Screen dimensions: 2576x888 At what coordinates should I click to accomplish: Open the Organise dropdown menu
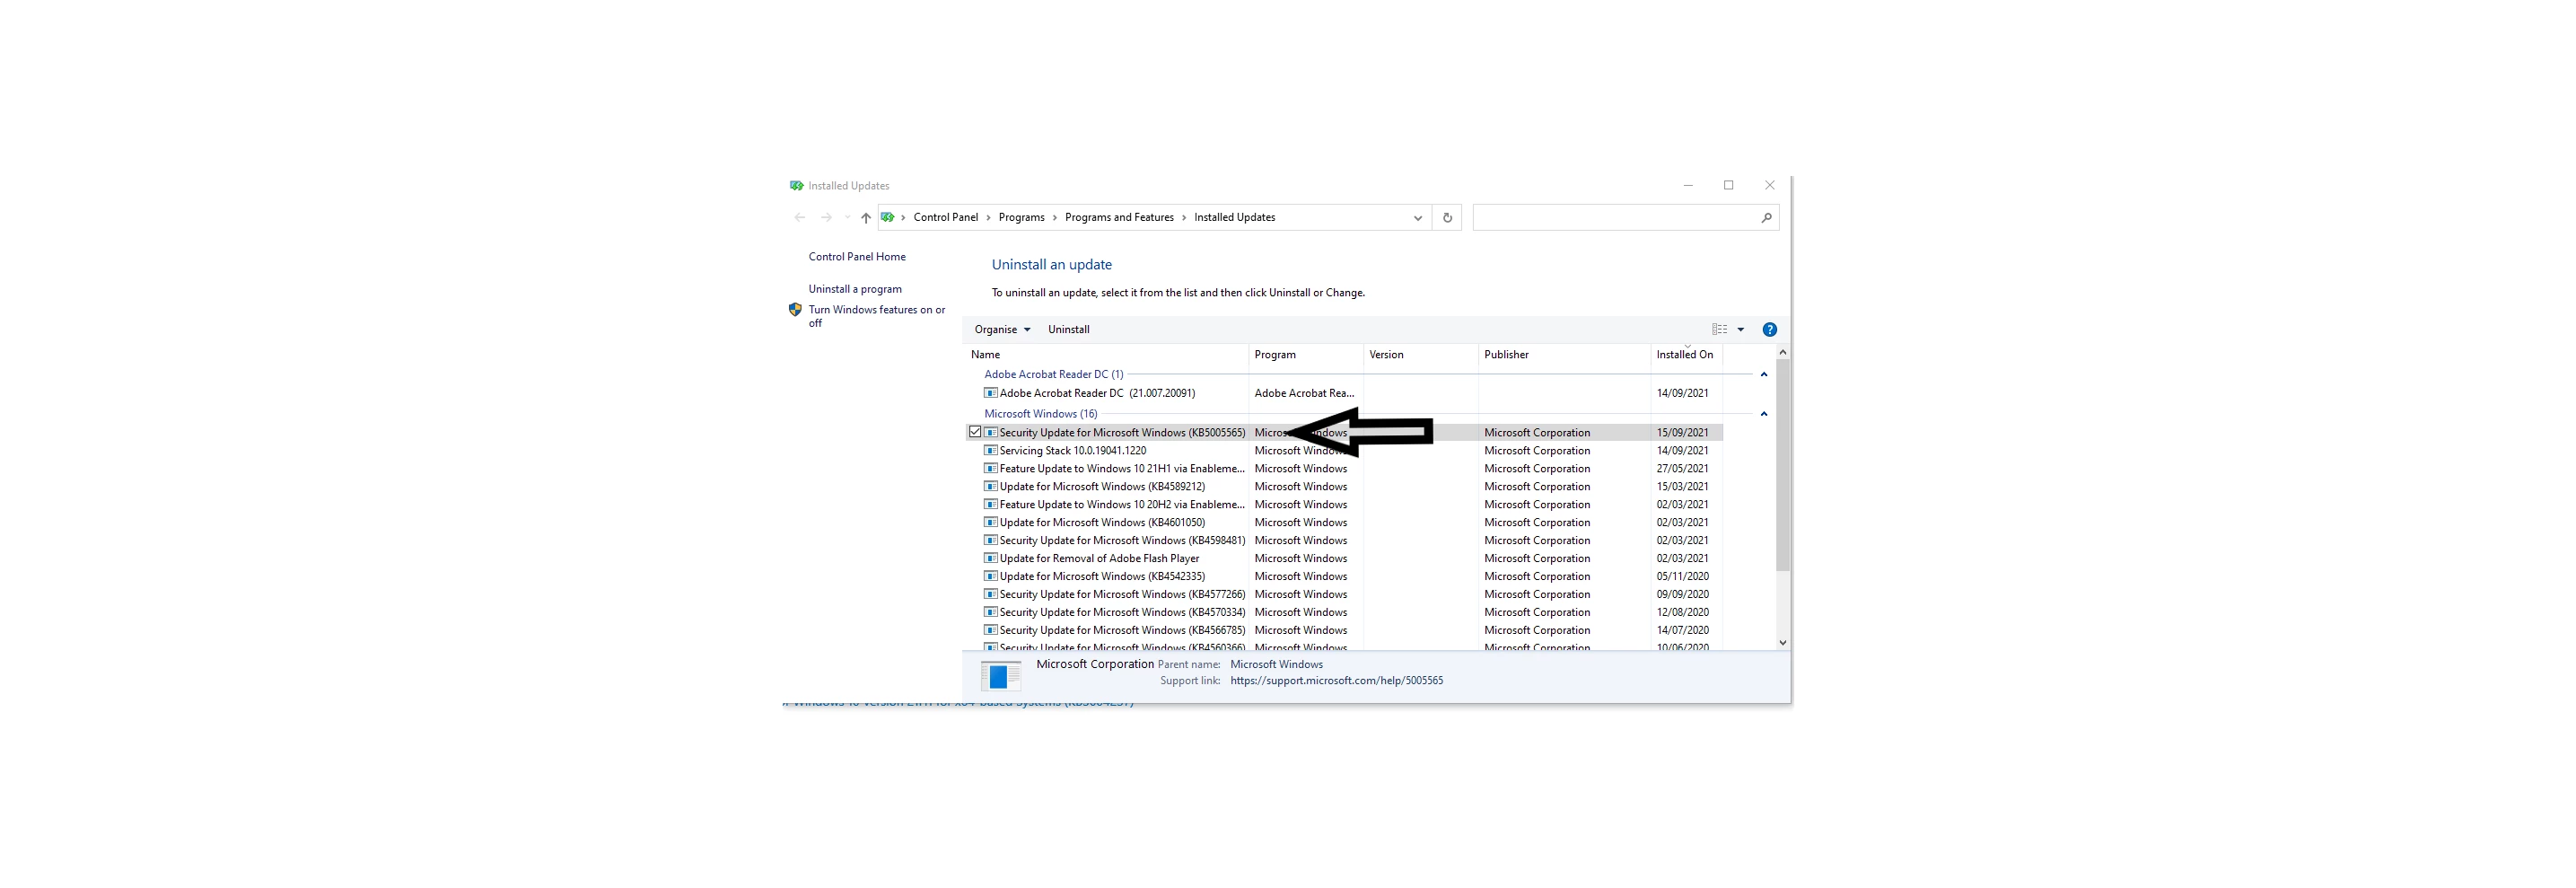click(x=1002, y=330)
